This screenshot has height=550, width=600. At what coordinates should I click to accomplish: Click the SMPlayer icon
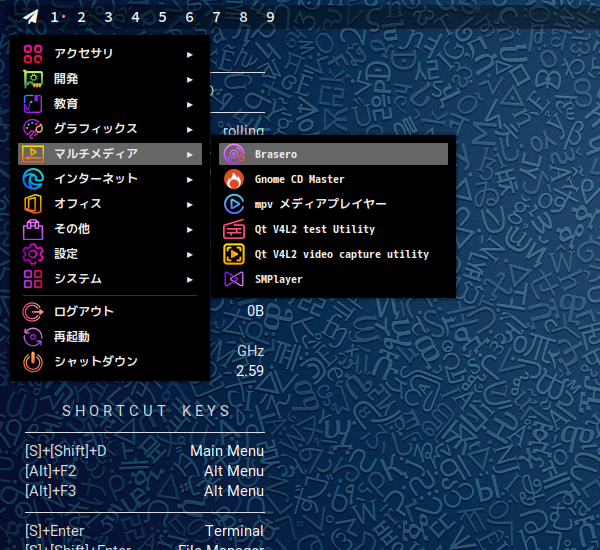234,279
